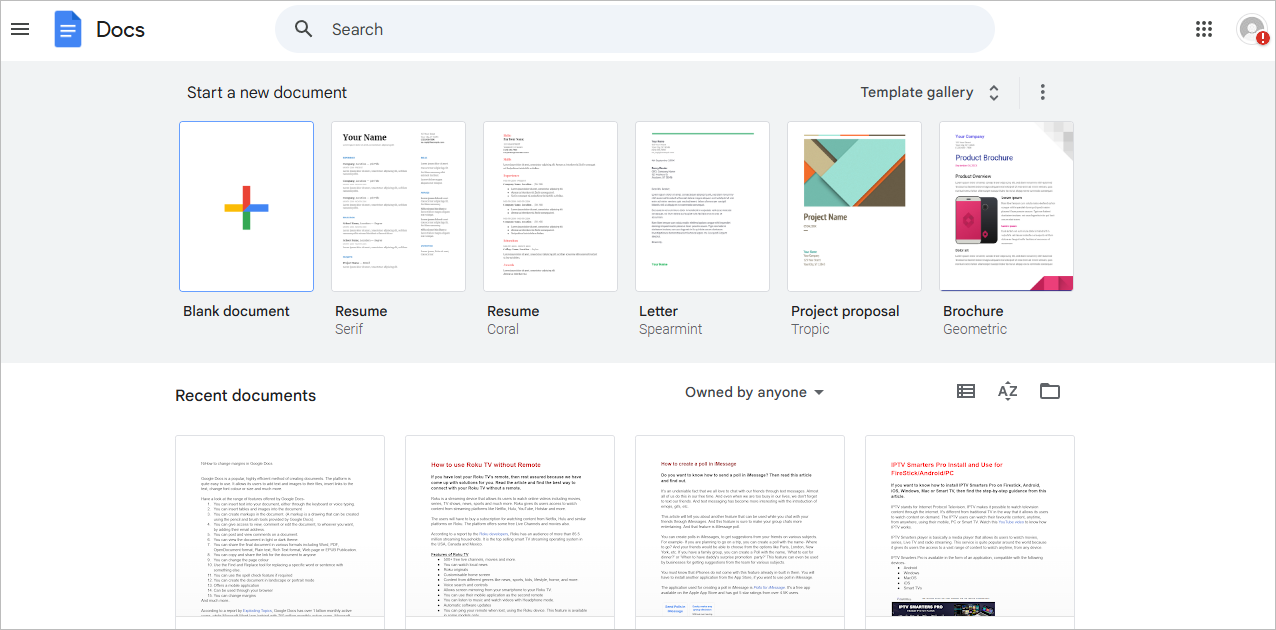1276x630 pixels.
Task: Open the main menu hamburger icon
Action: (20, 29)
